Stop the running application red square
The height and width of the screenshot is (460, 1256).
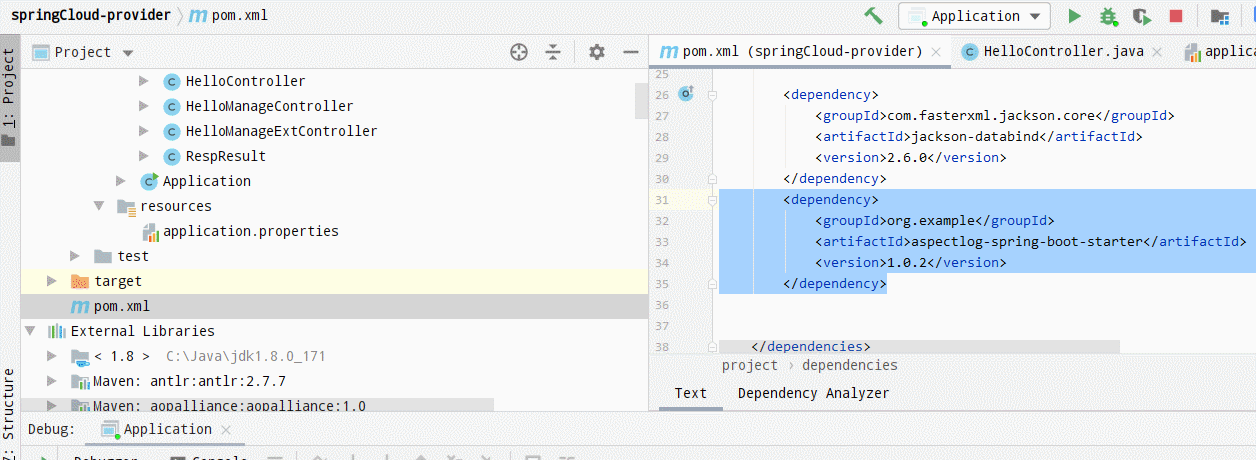pyautogui.click(x=1176, y=16)
